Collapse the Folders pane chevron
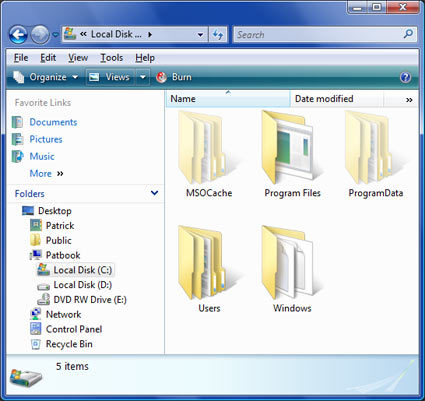This screenshot has height=401, width=425. coord(154,193)
